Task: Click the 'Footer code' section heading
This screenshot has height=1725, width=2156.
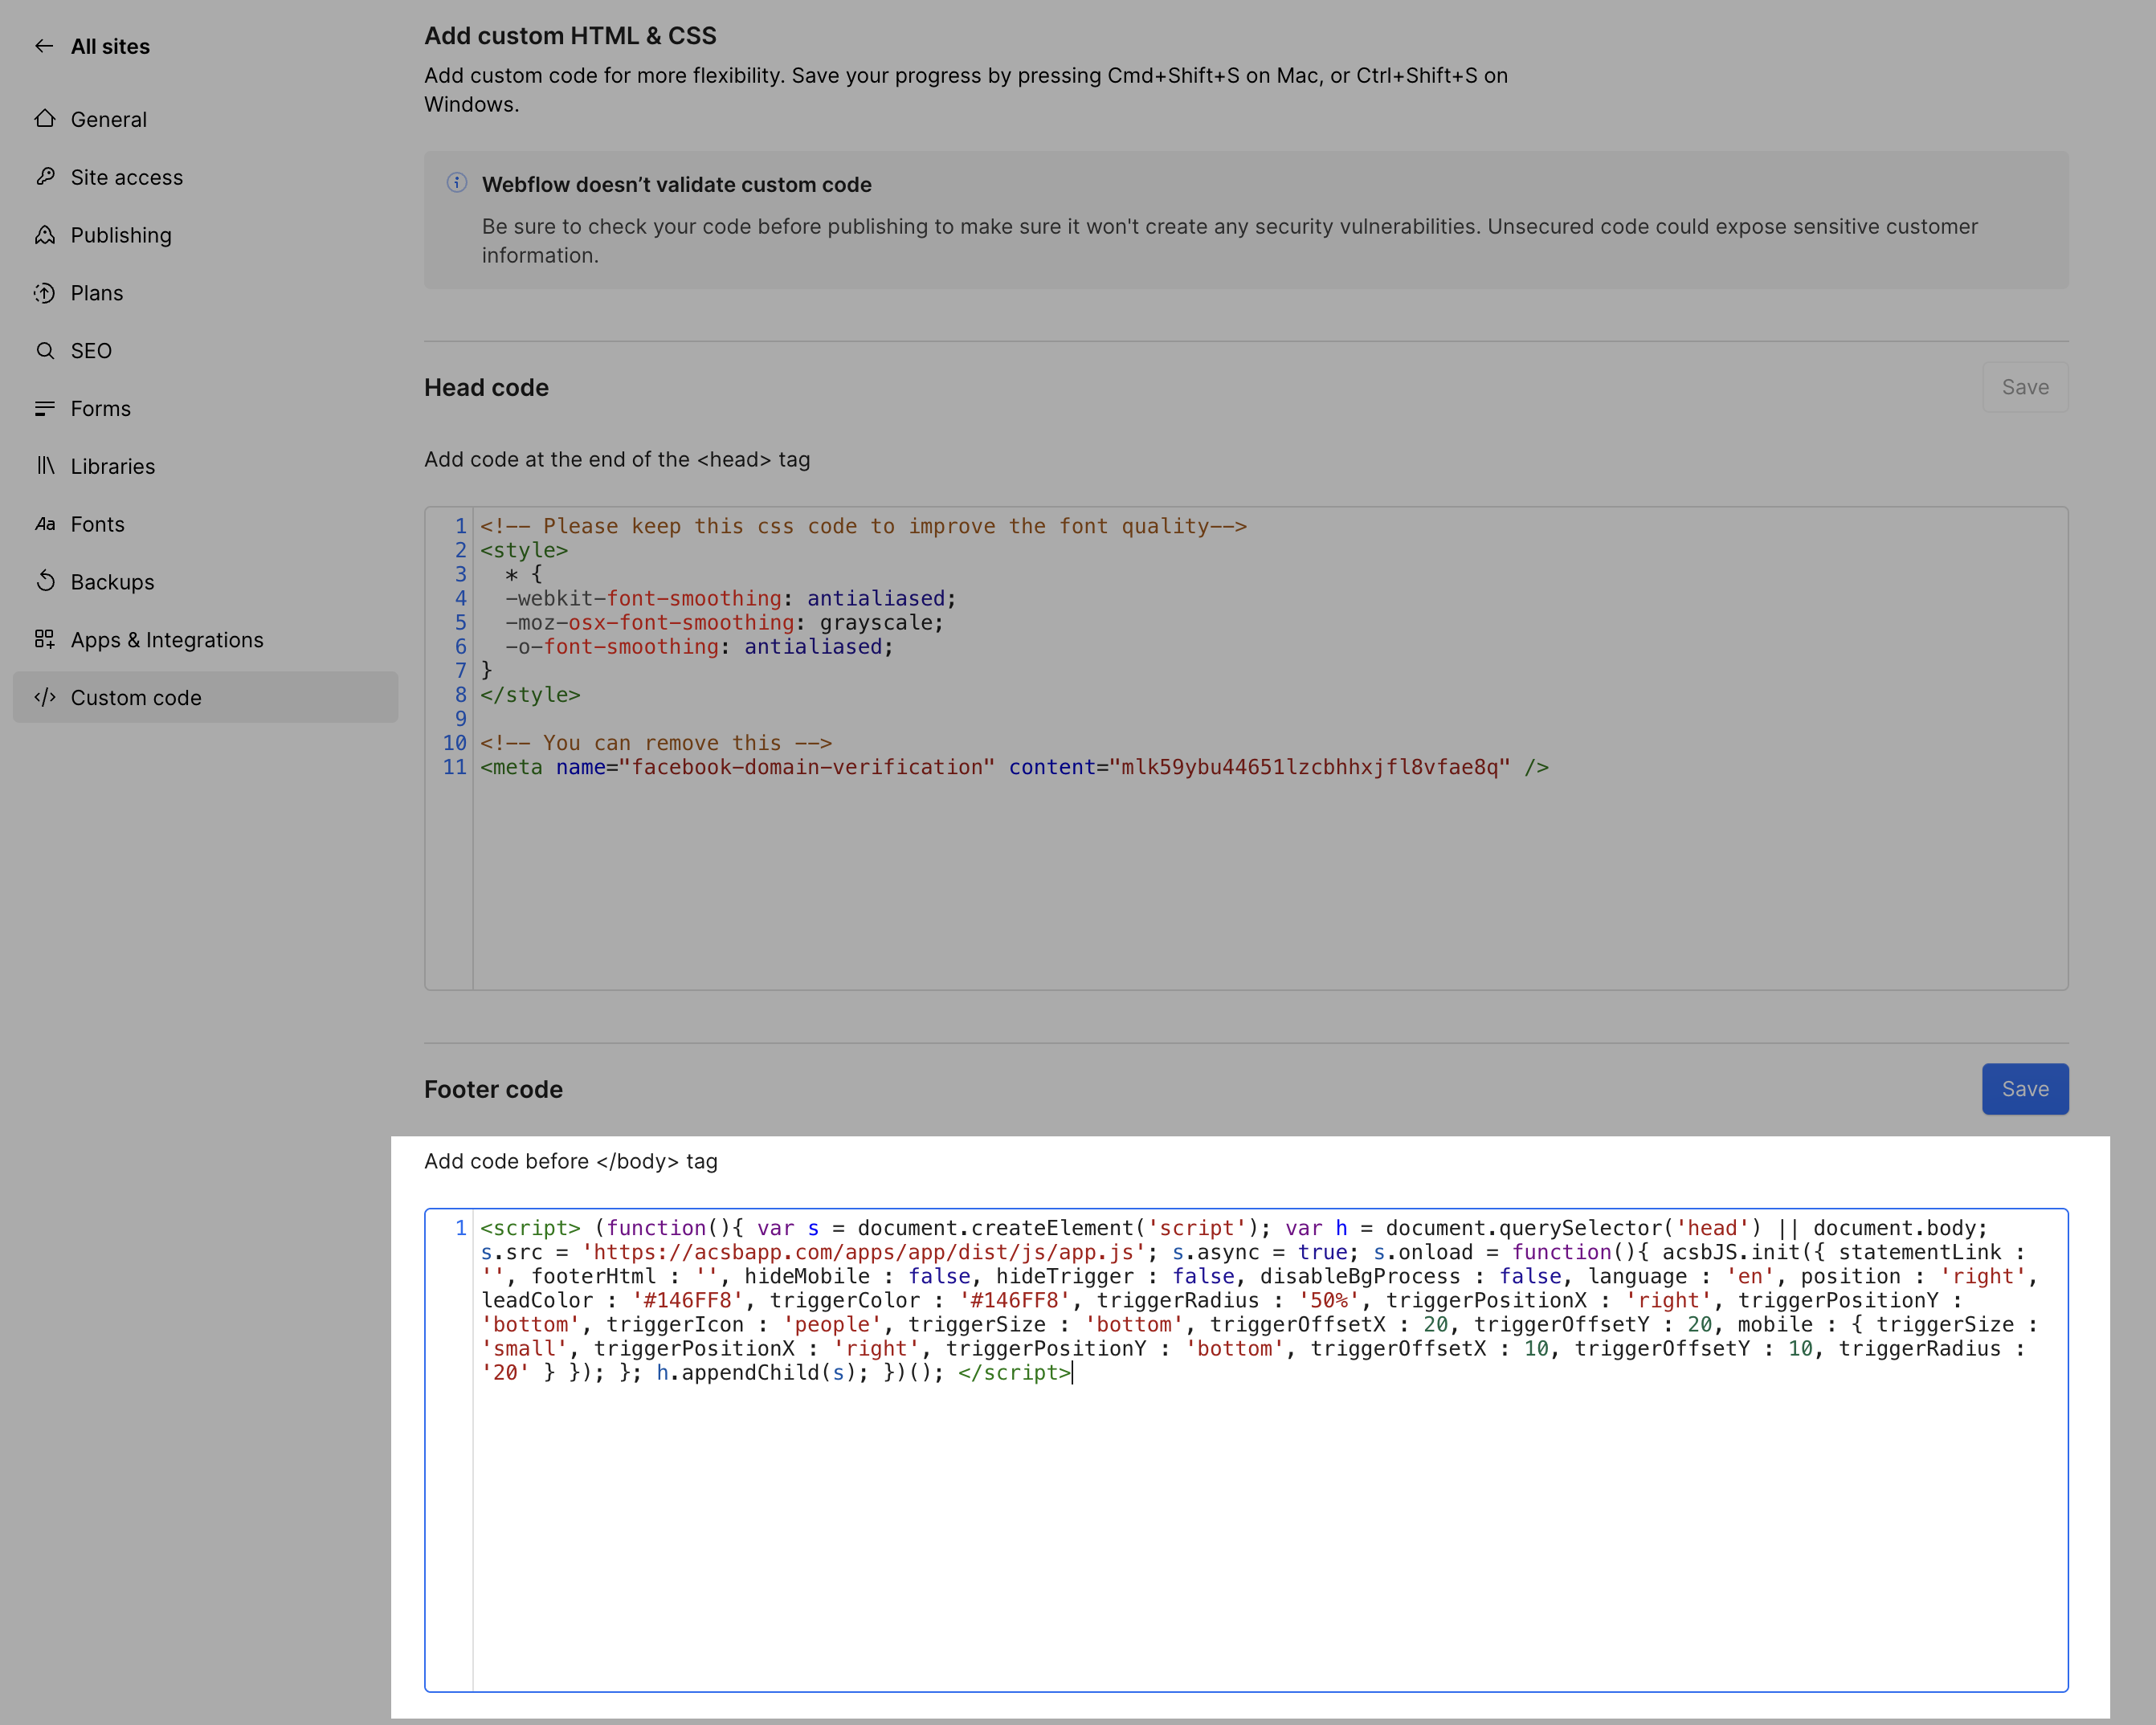Action: coord(493,1089)
